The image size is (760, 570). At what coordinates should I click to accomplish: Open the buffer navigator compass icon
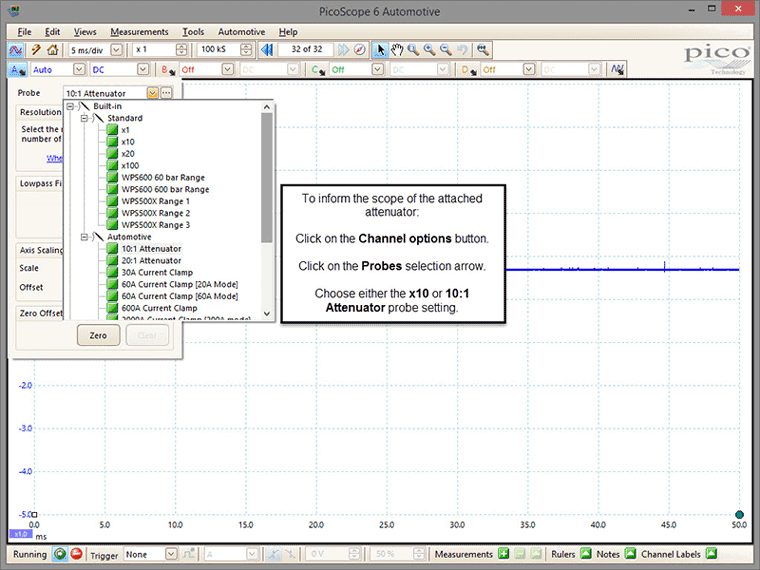pyautogui.click(x=359, y=49)
